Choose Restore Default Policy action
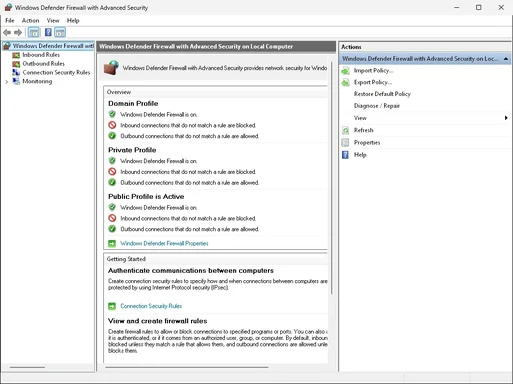The image size is (513, 384). pos(382,94)
